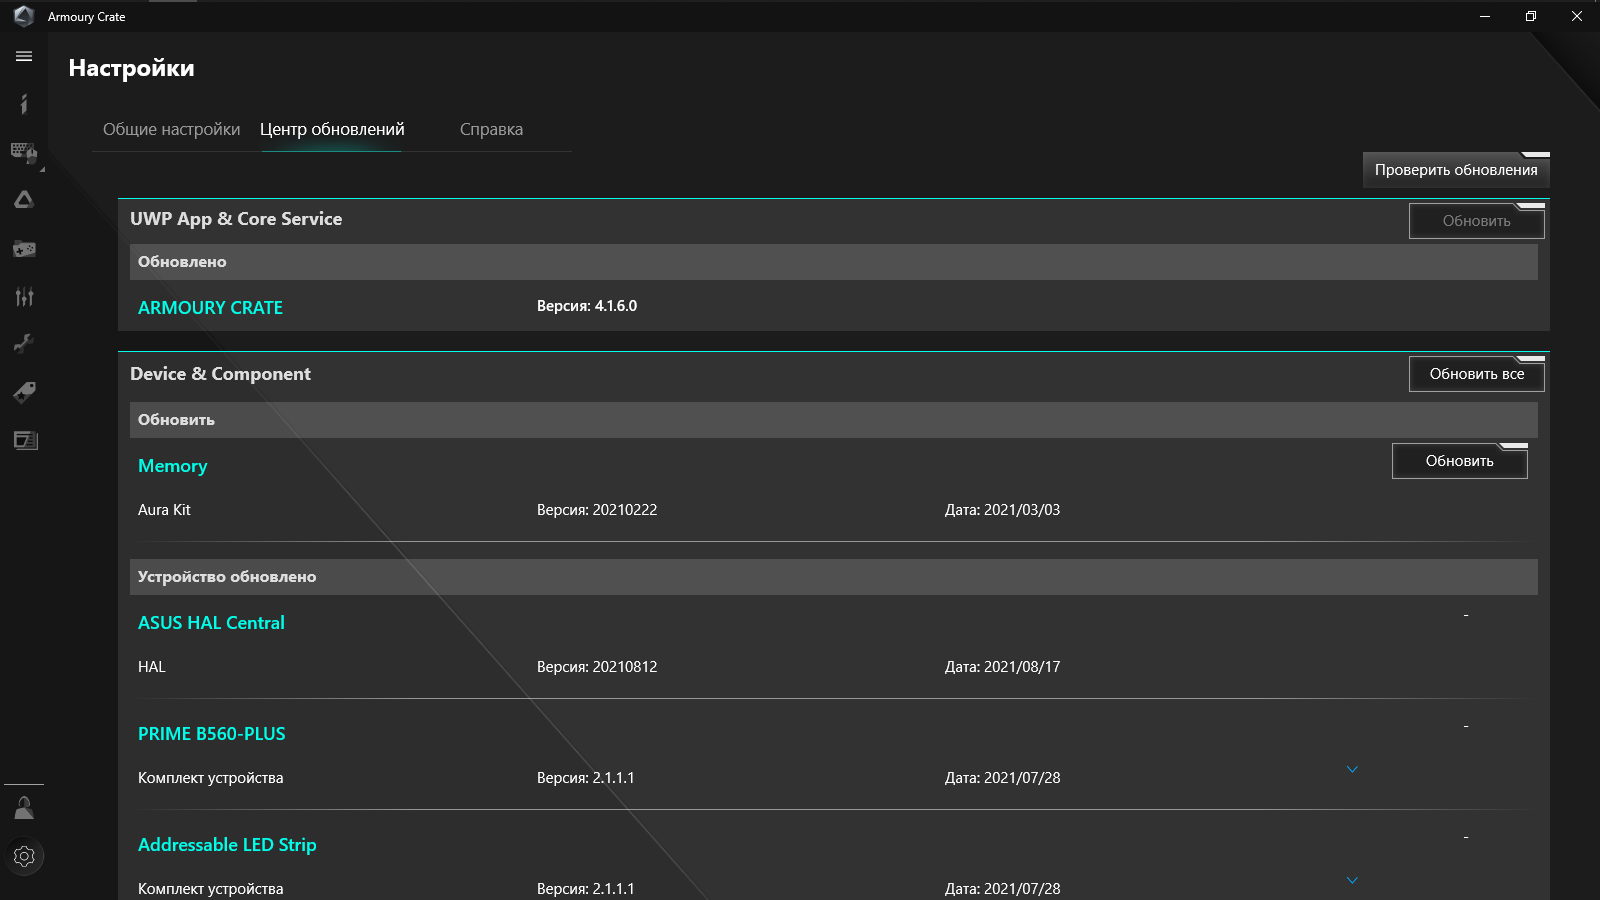The image size is (1600, 900).
Task: Open the Tools wrench icon
Action: point(24,344)
